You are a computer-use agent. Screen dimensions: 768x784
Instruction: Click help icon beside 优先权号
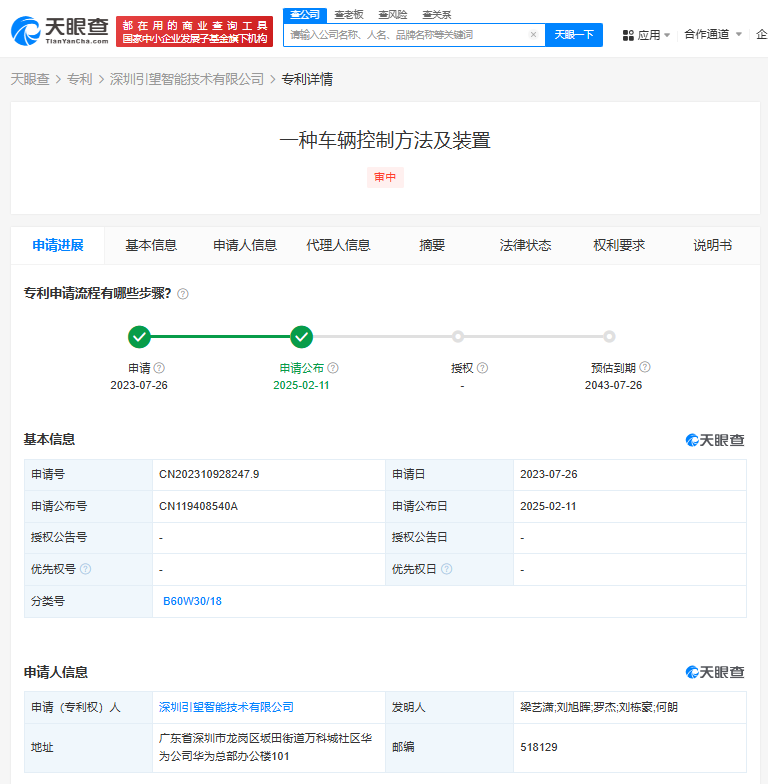(85, 569)
